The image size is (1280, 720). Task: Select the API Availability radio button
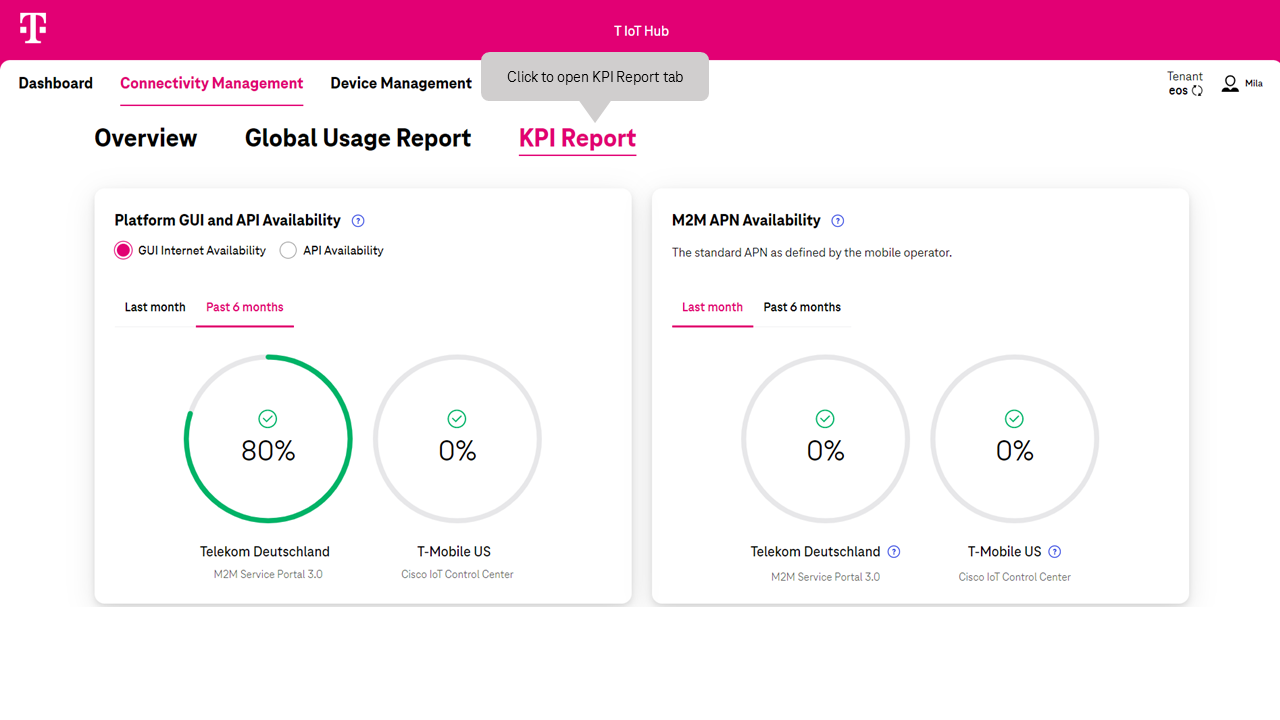pos(287,250)
